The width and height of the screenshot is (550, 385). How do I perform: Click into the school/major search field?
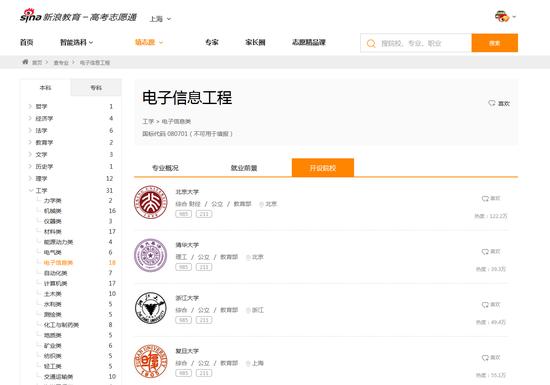point(416,43)
